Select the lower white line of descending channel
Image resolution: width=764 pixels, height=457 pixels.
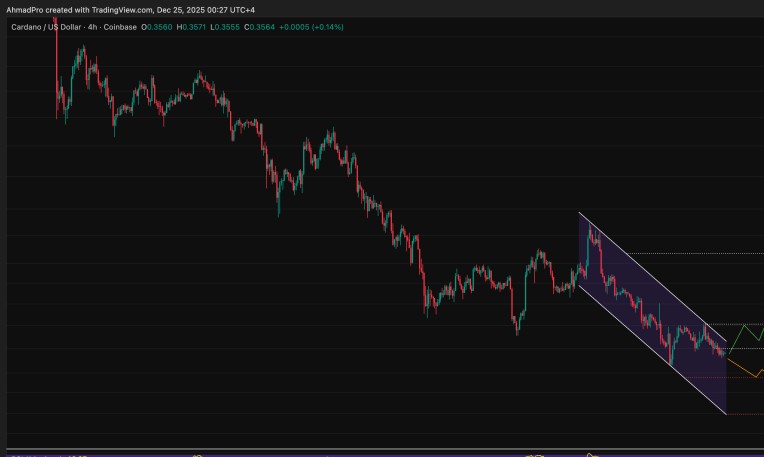tap(650, 350)
